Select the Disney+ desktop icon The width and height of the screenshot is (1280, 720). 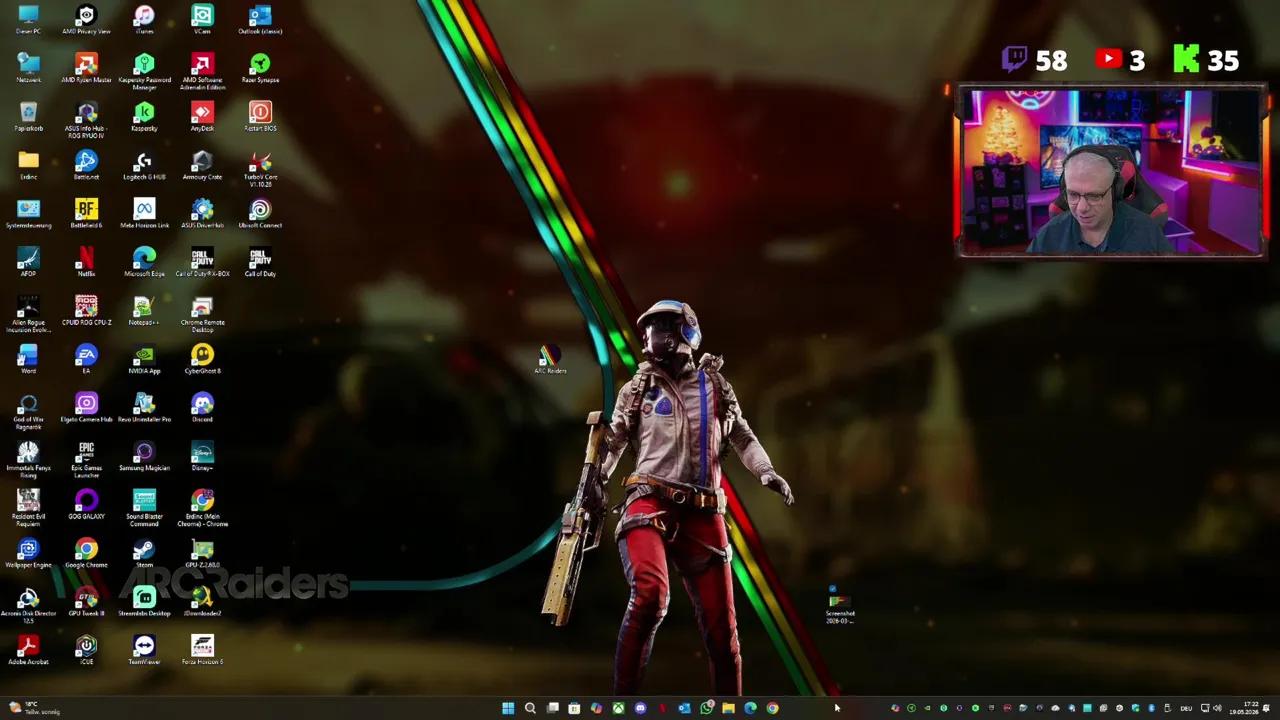202,456
